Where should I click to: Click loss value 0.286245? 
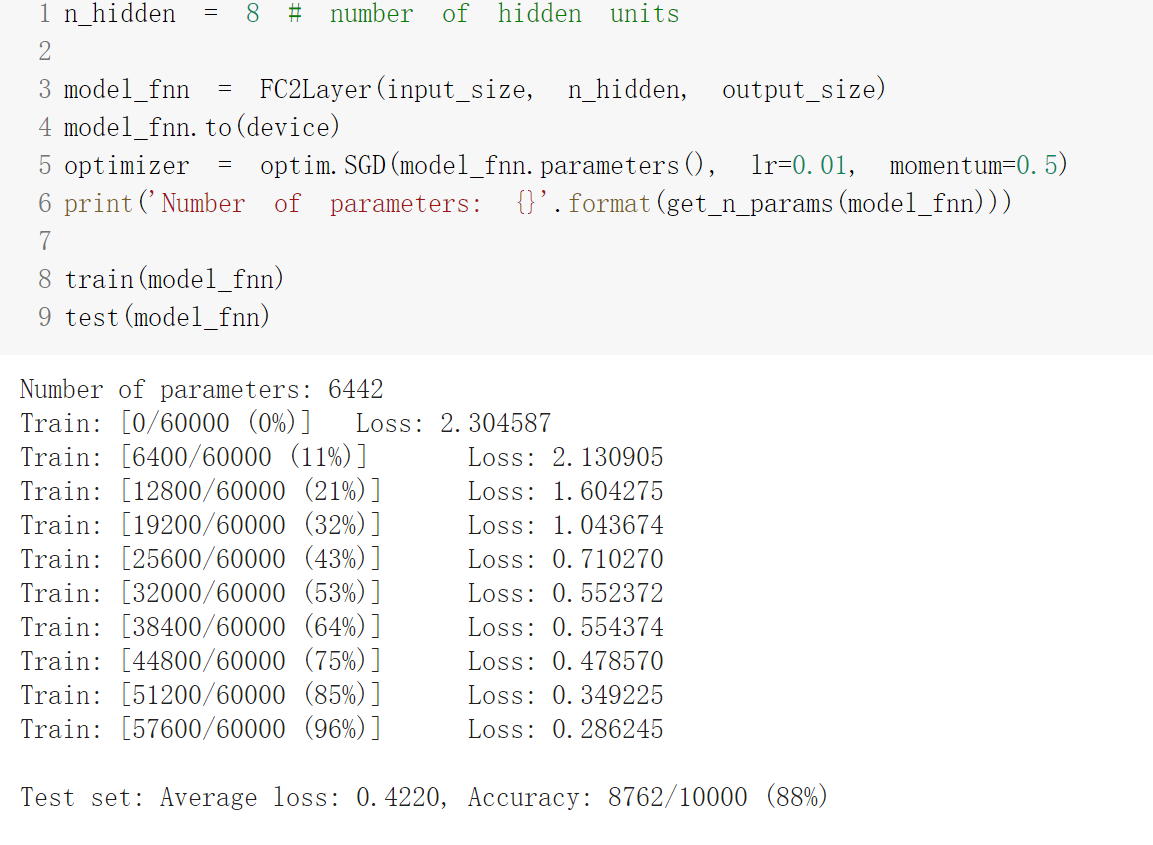point(607,730)
